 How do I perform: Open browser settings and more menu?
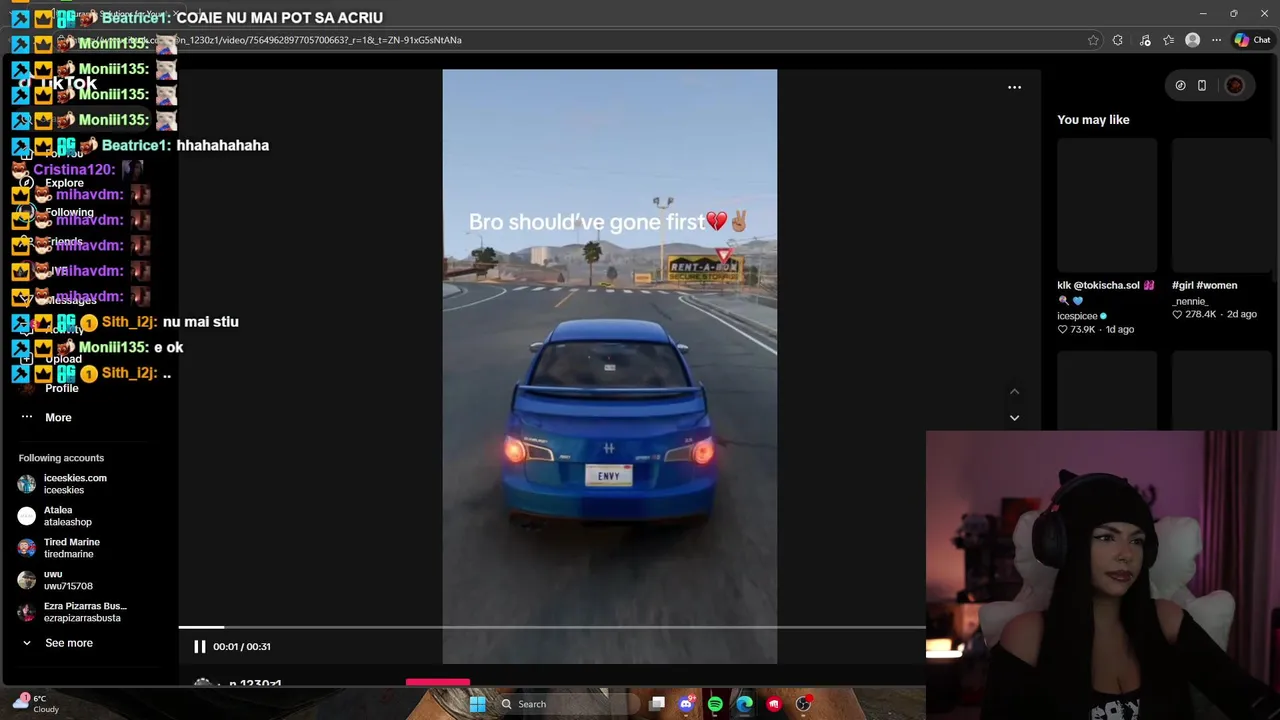click(x=1216, y=40)
